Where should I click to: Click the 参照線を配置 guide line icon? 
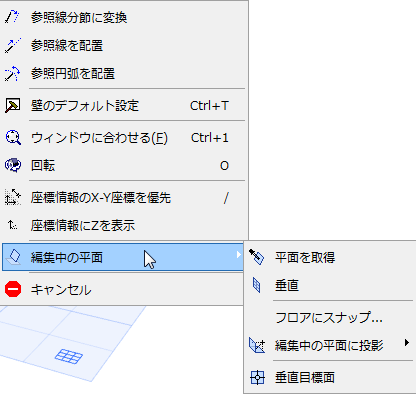coord(12,45)
